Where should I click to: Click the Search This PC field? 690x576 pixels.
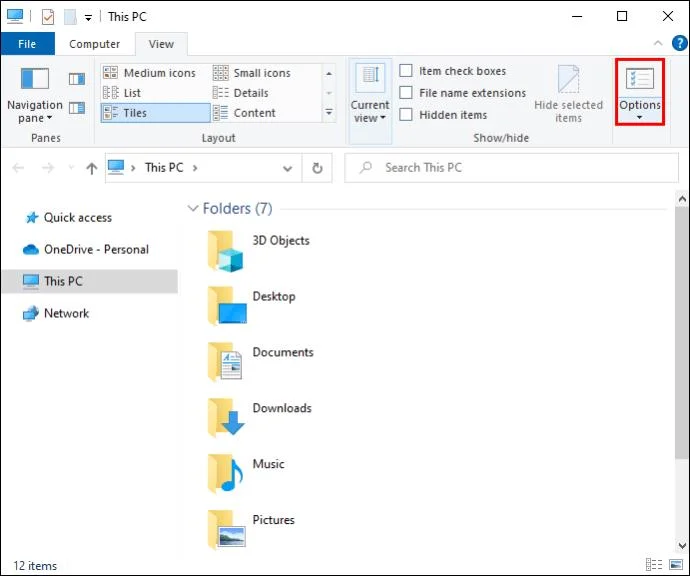tap(511, 168)
